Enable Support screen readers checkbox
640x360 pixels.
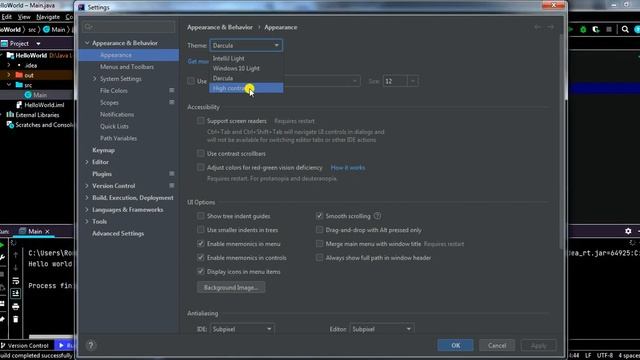point(200,121)
